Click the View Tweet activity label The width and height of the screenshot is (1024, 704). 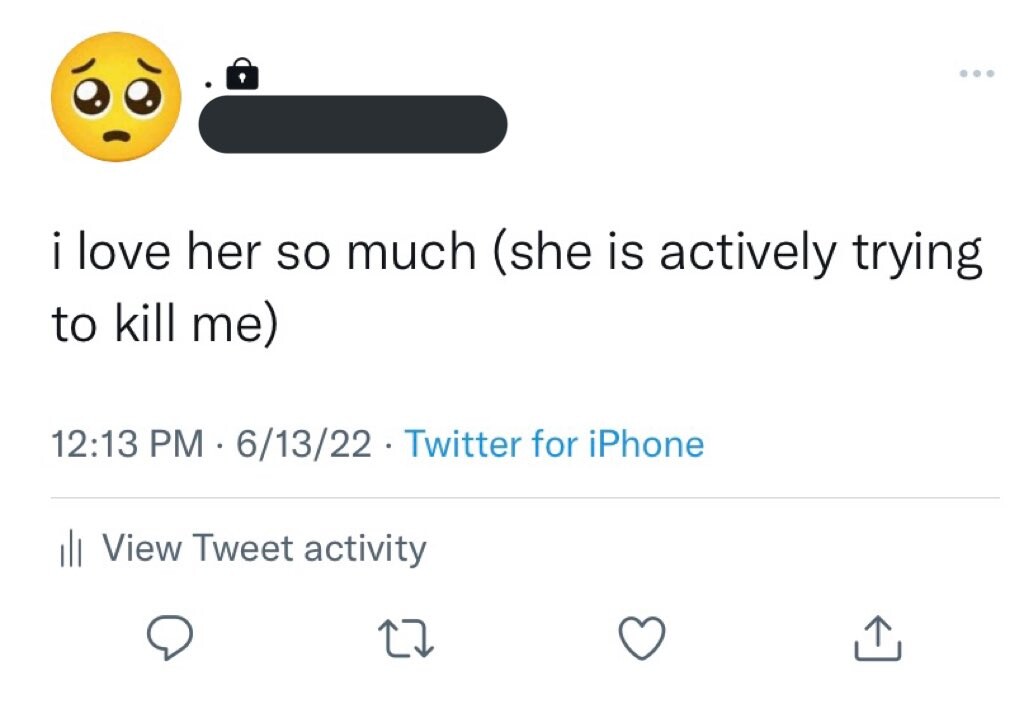(x=264, y=548)
